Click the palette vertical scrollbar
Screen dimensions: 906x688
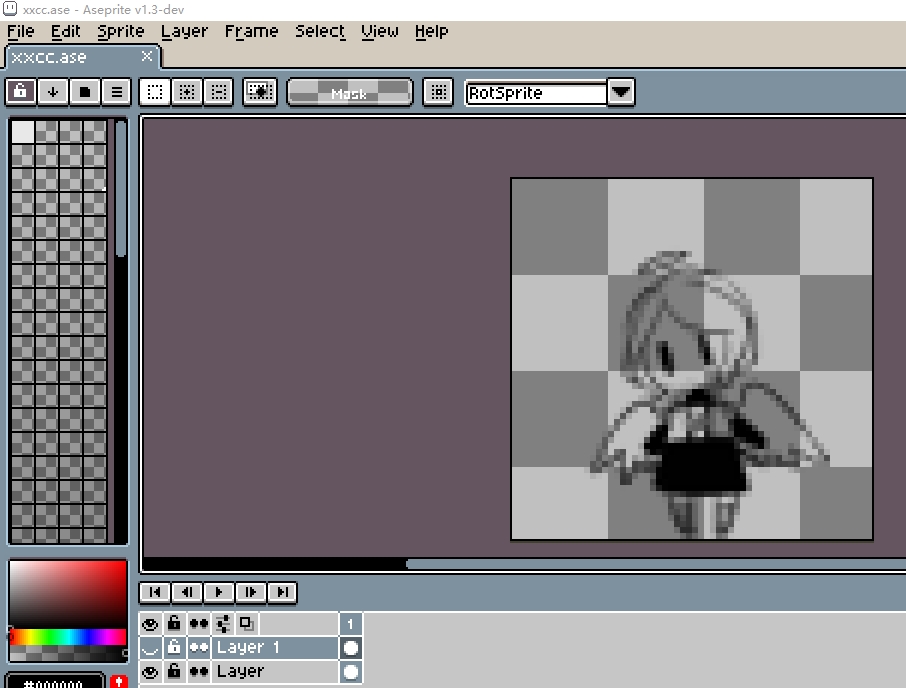pyautogui.click(x=121, y=188)
